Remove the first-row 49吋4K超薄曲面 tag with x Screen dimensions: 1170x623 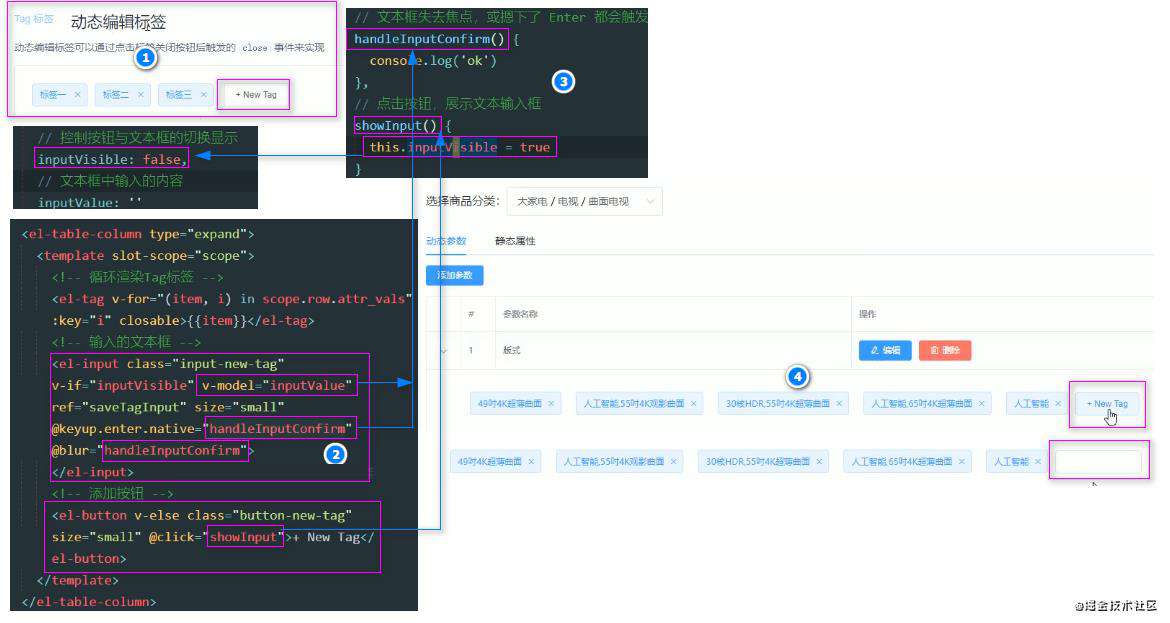tap(551, 404)
